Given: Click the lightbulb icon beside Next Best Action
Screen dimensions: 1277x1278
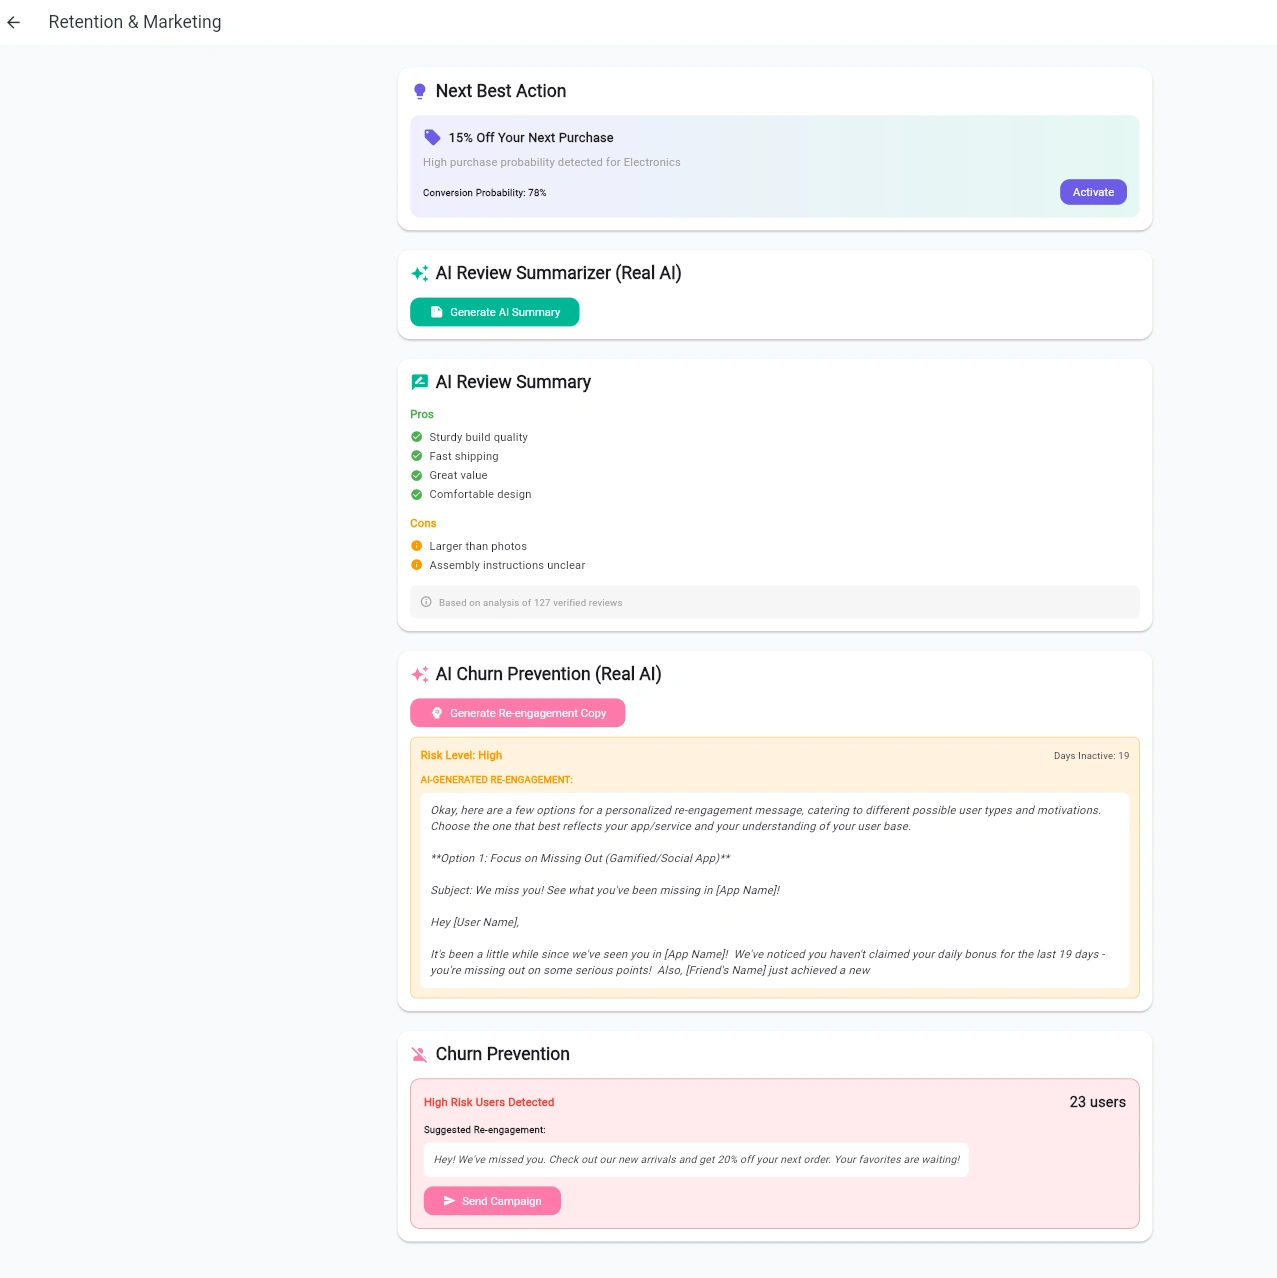Looking at the screenshot, I should [x=420, y=92].
